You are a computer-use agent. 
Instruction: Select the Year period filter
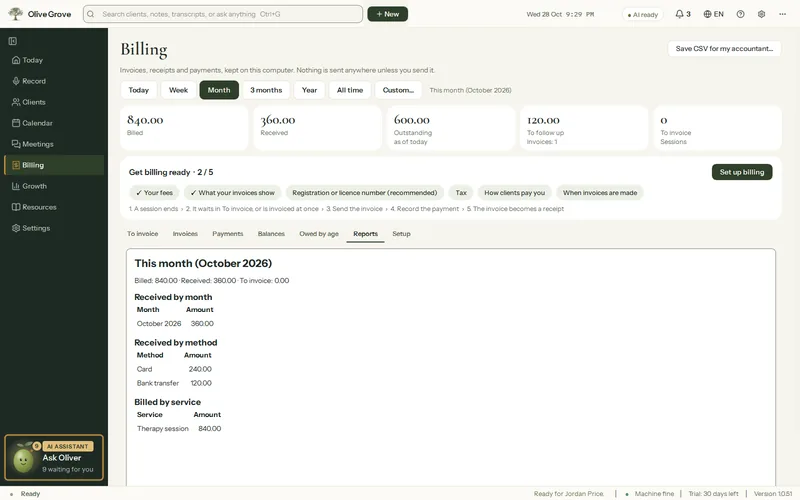pyautogui.click(x=309, y=90)
